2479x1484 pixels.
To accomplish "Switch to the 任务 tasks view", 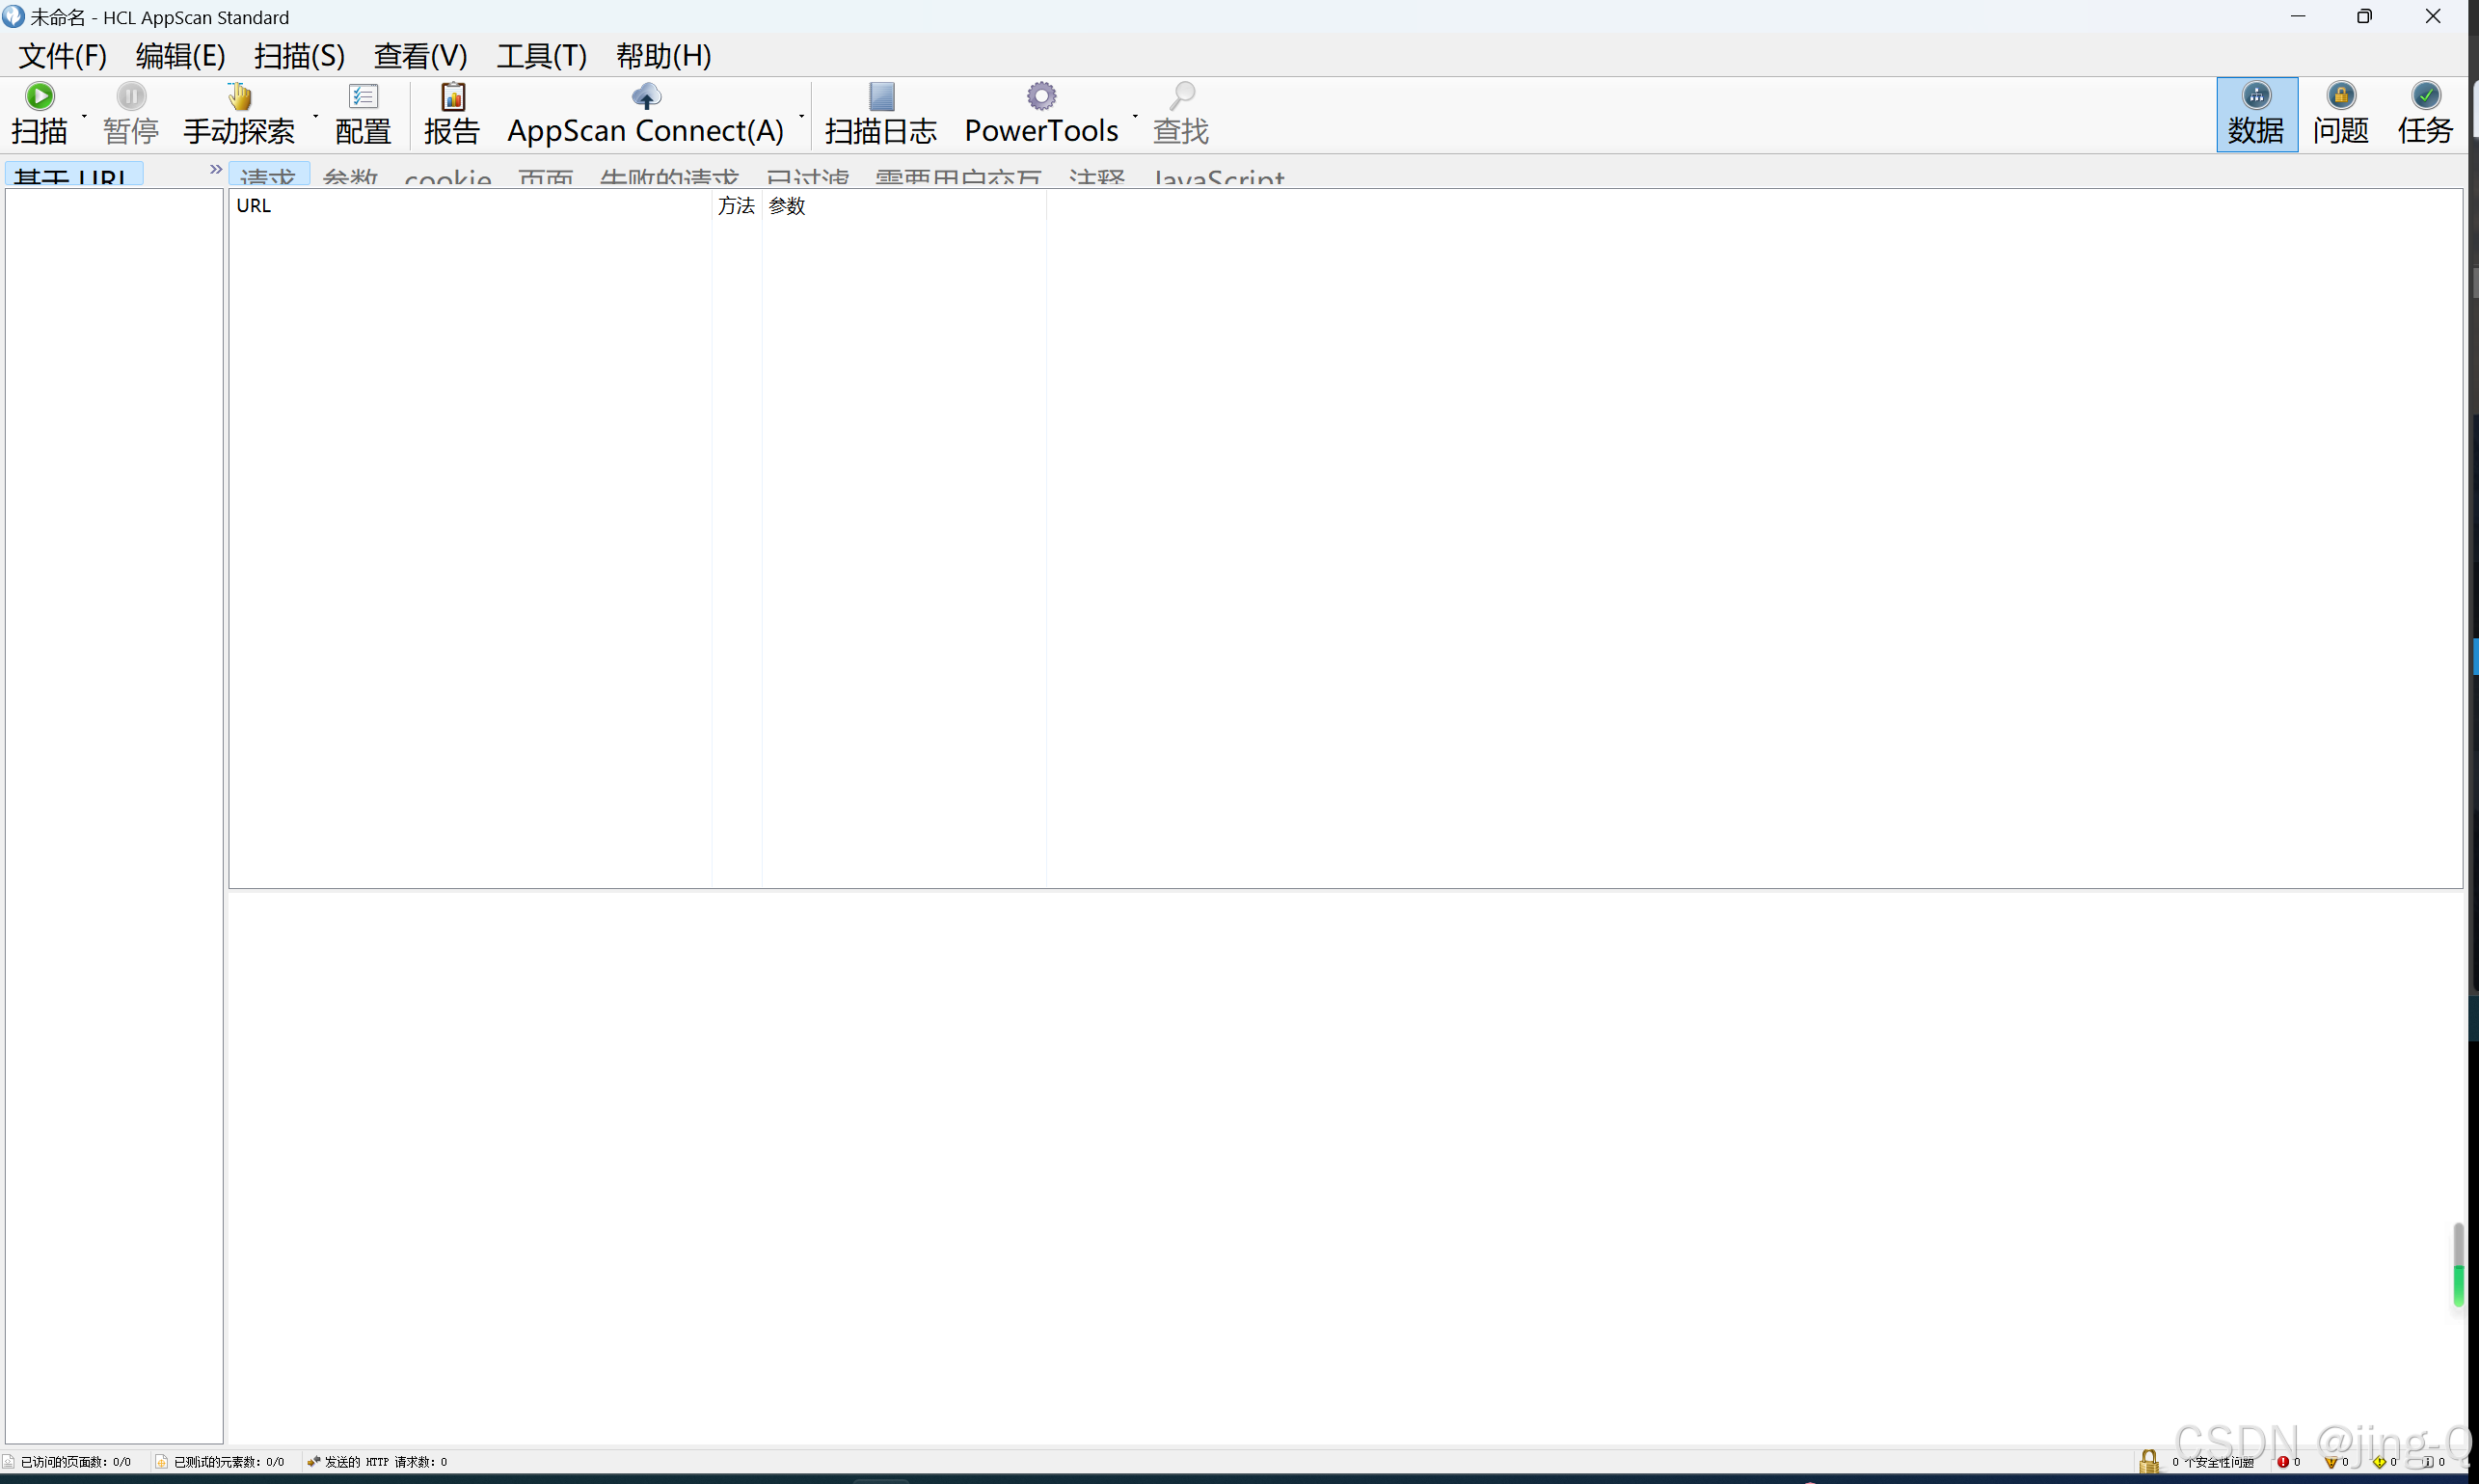I will click(2425, 113).
